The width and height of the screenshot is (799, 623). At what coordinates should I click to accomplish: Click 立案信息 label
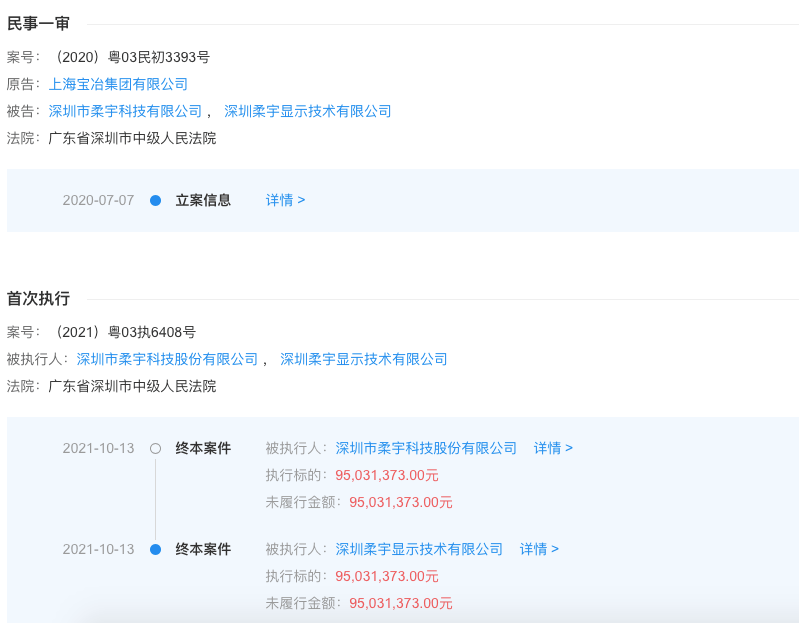pos(203,200)
